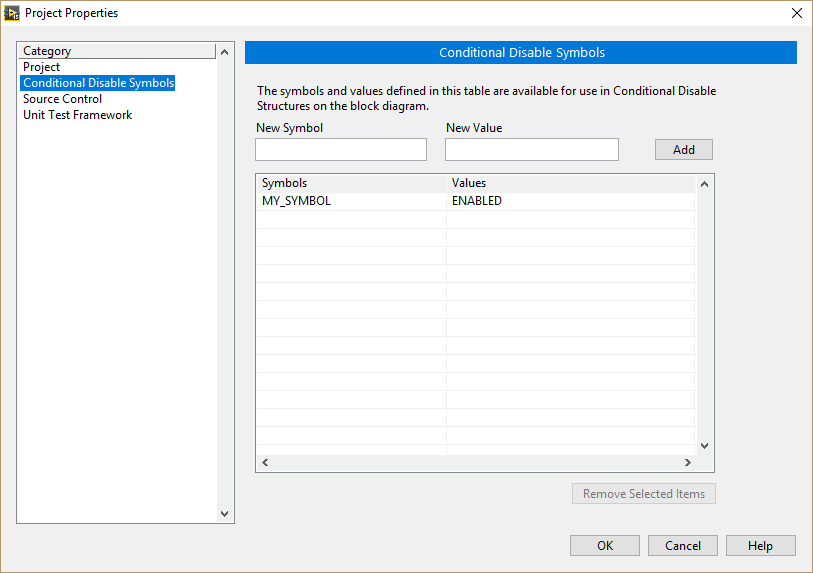This screenshot has width=813, height=573.
Task: Select the MY_SYMBOL table row
Action: (296, 201)
